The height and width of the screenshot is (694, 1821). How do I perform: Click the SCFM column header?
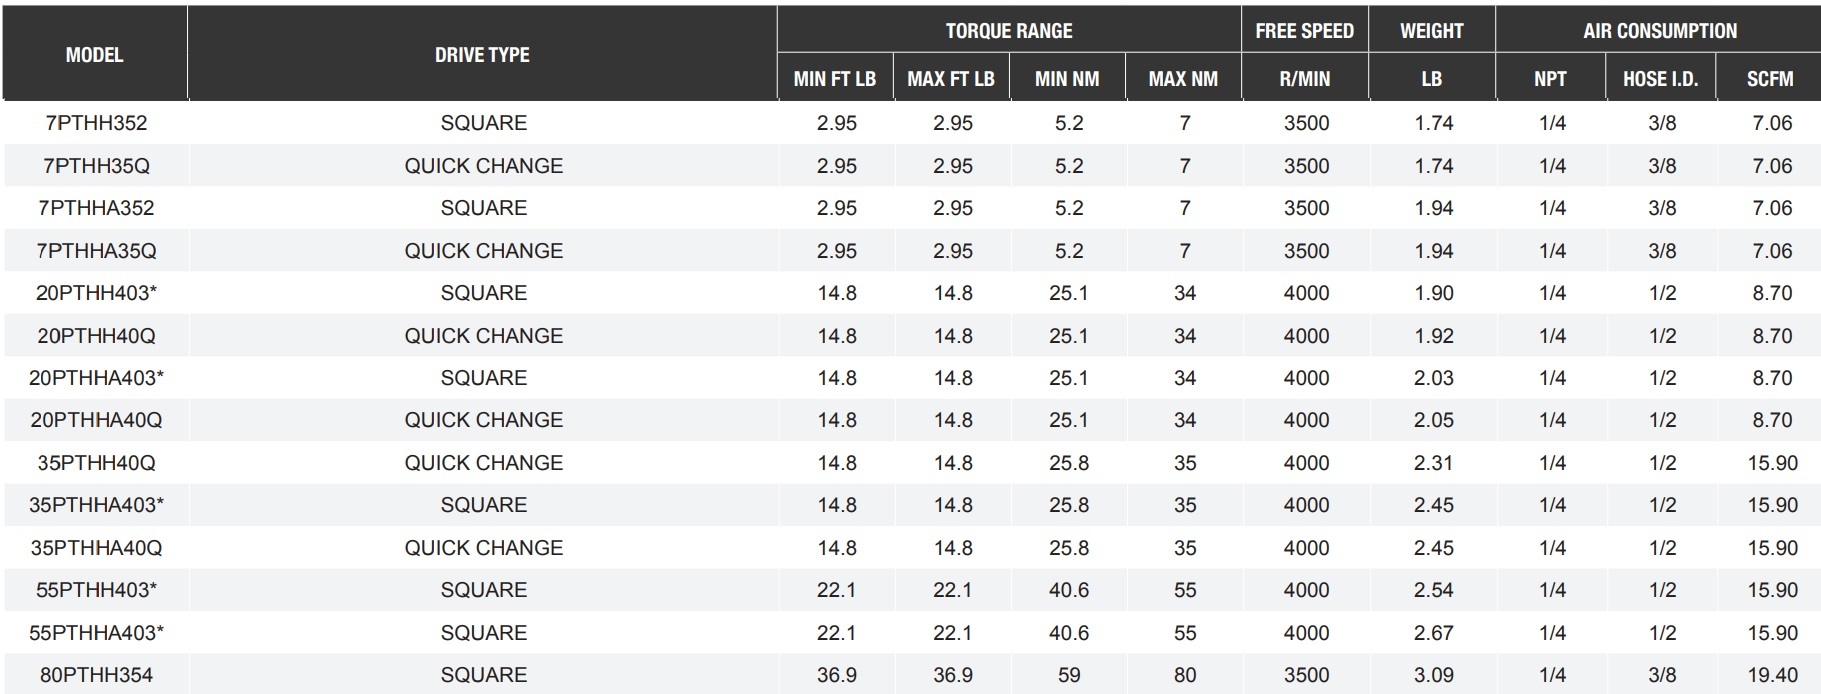pyautogui.click(x=1770, y=79)
